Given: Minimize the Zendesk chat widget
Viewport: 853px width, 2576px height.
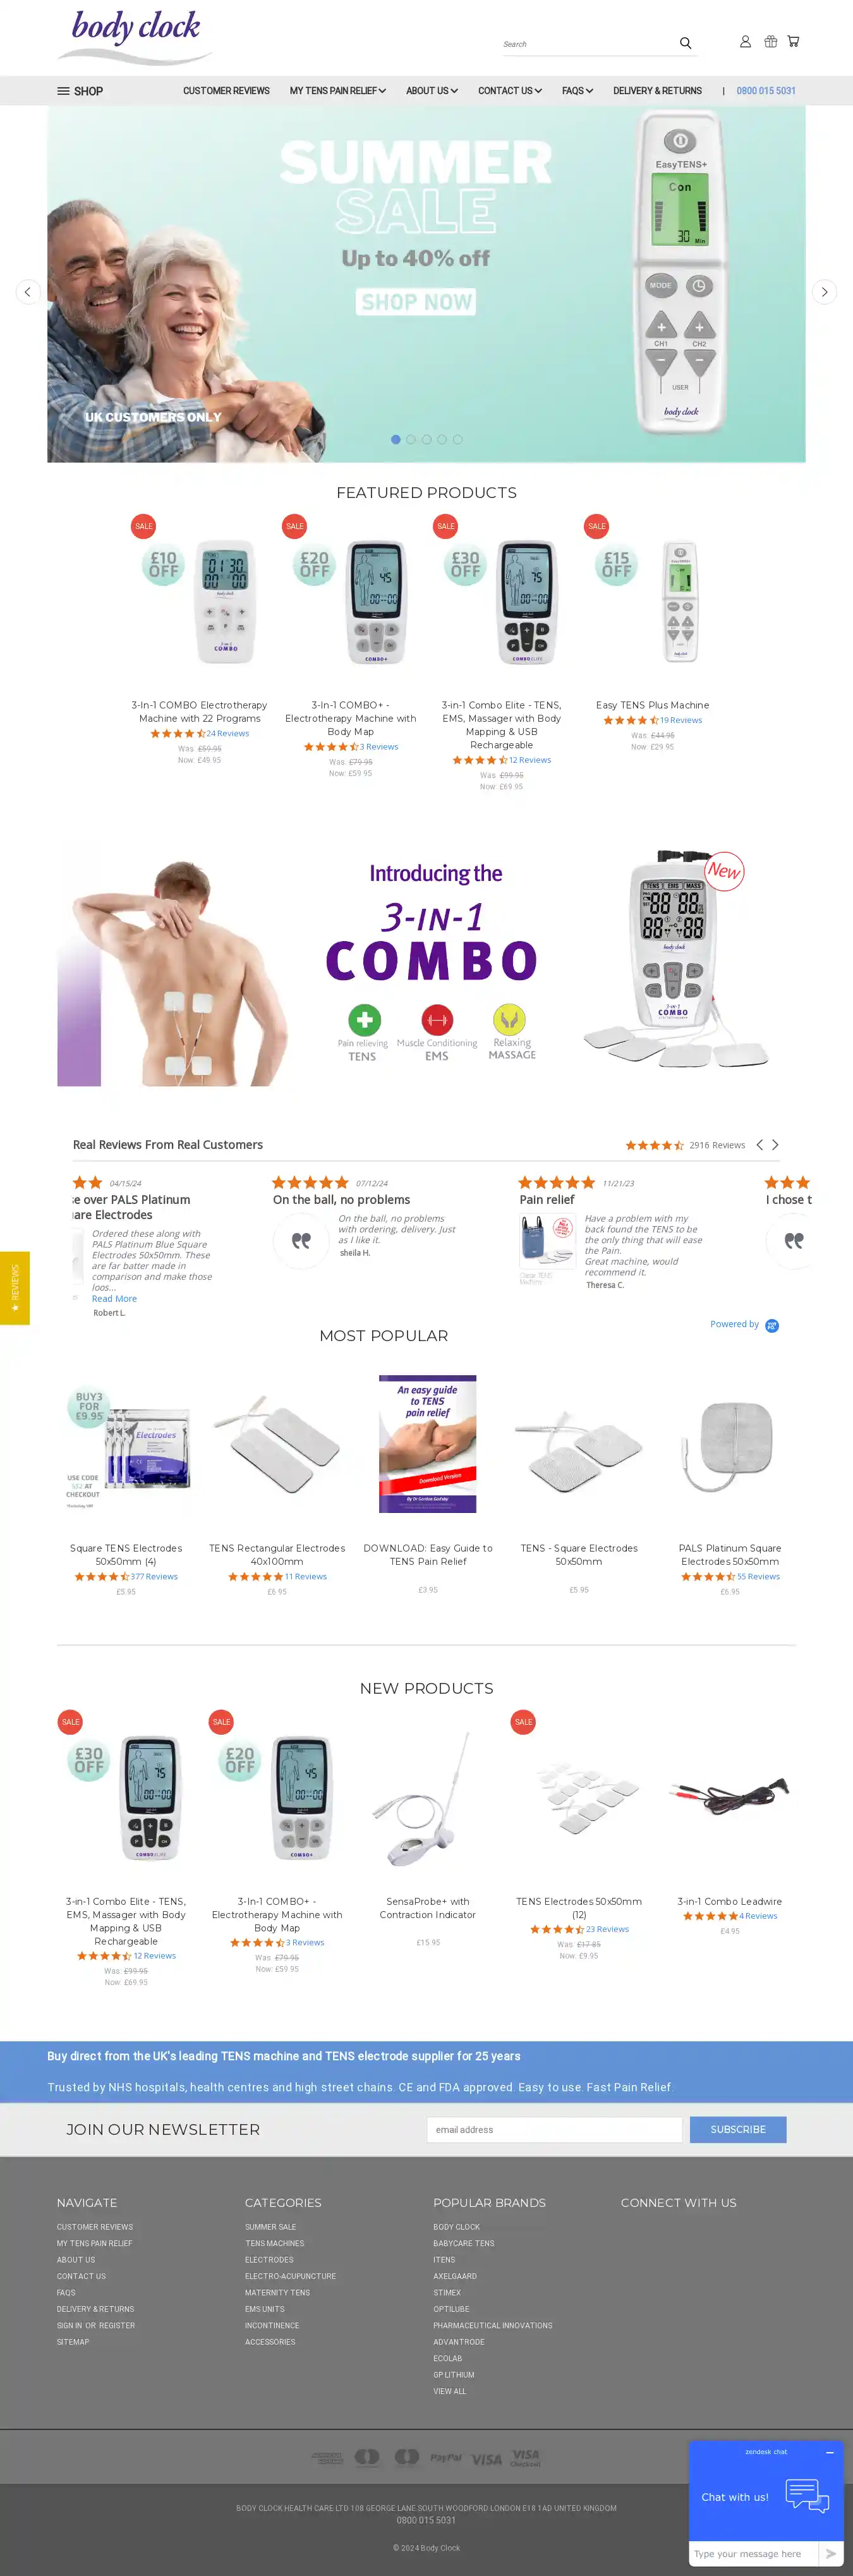Looking at the screenshot, I should point(829,2452).
